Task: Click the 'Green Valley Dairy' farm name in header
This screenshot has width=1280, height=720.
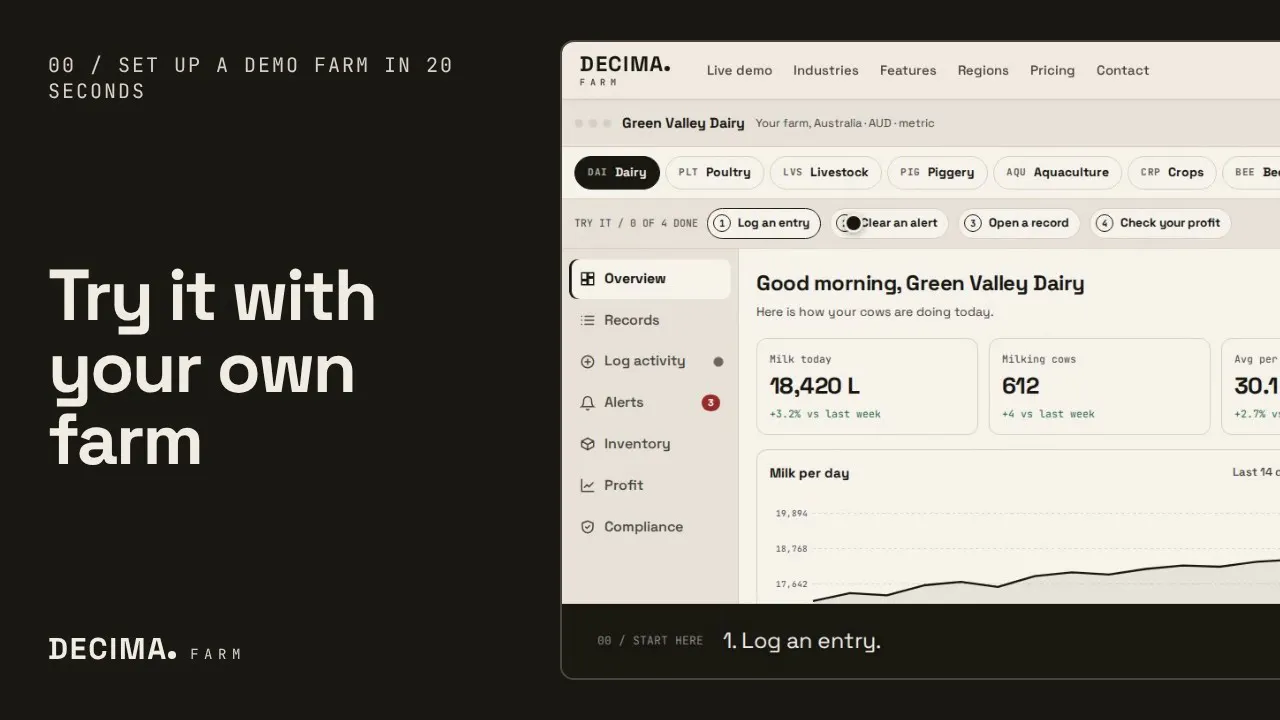Action: [x=683, y=123]
